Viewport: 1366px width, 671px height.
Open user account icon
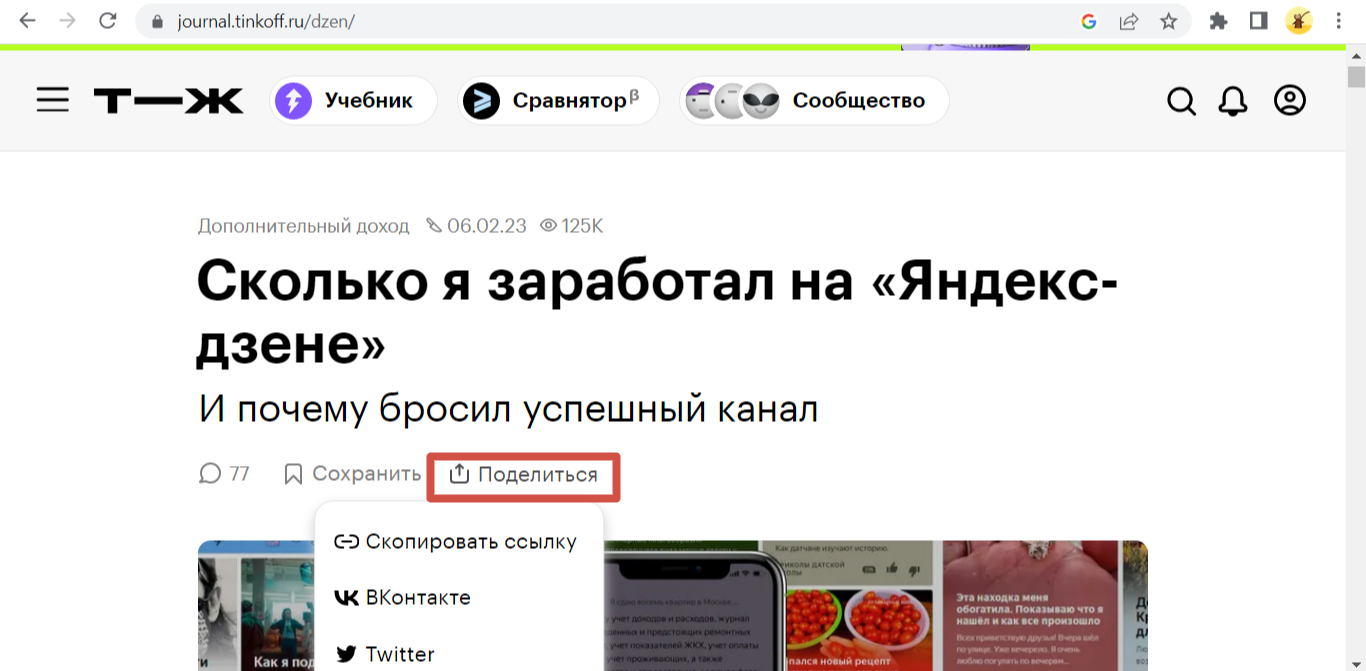coord(1290,100)
